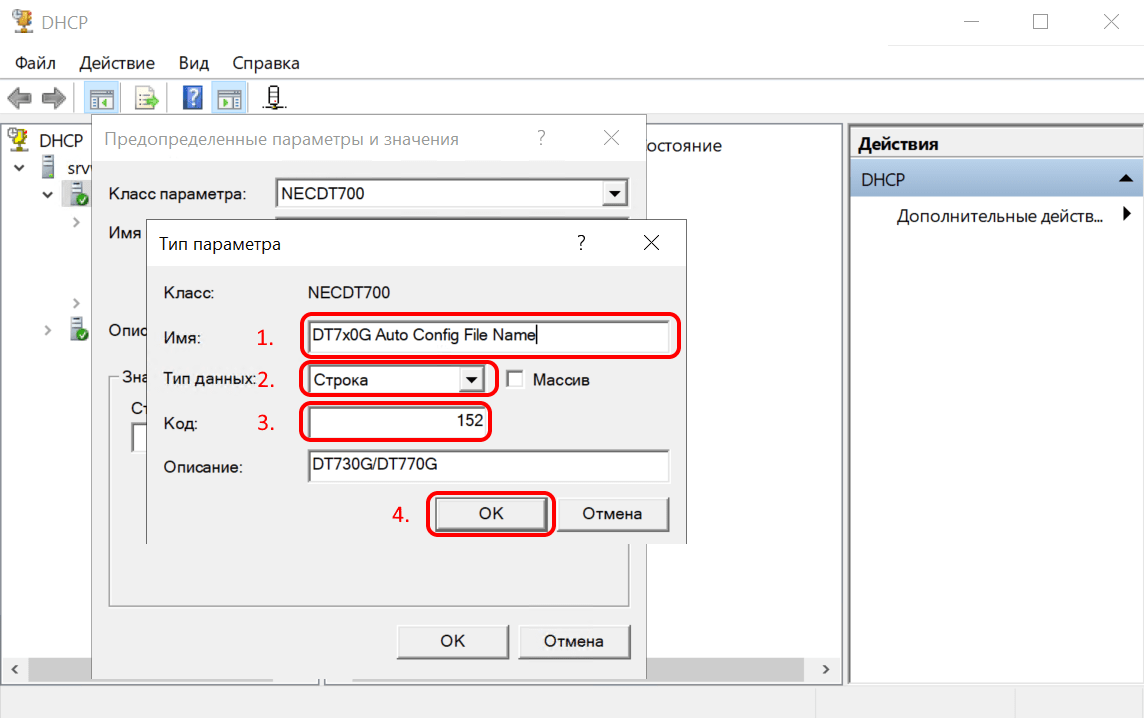1144x718 pixels.
Task: Collapse the srv server tree node
Action: tap(20, 168)
